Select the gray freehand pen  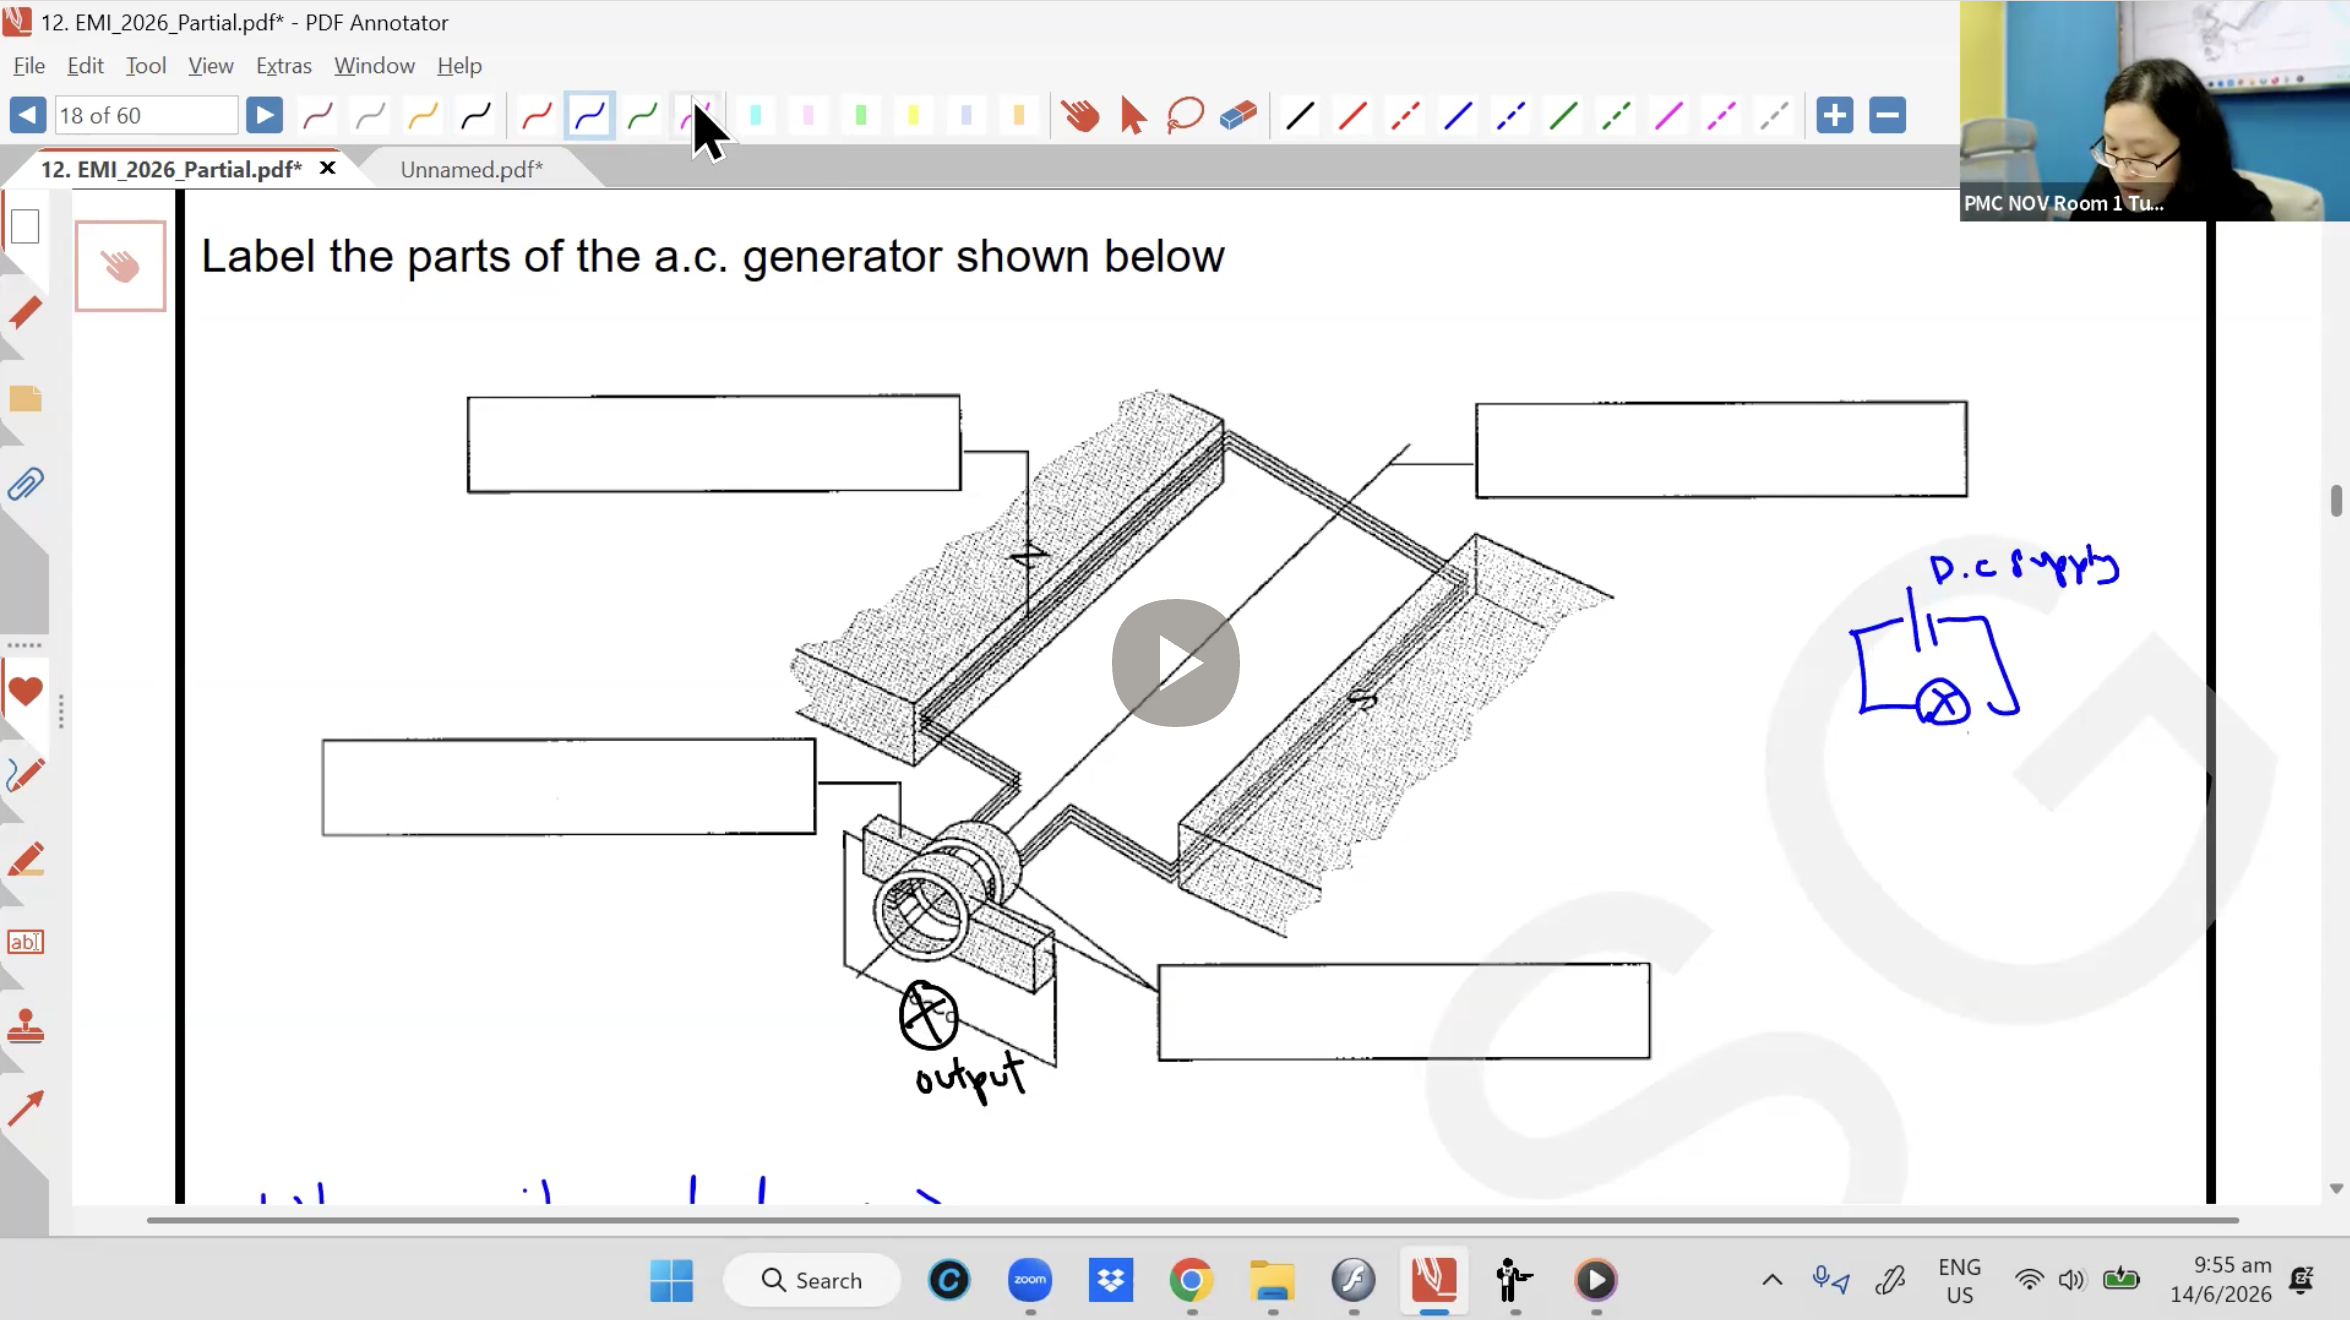(371, 115)
